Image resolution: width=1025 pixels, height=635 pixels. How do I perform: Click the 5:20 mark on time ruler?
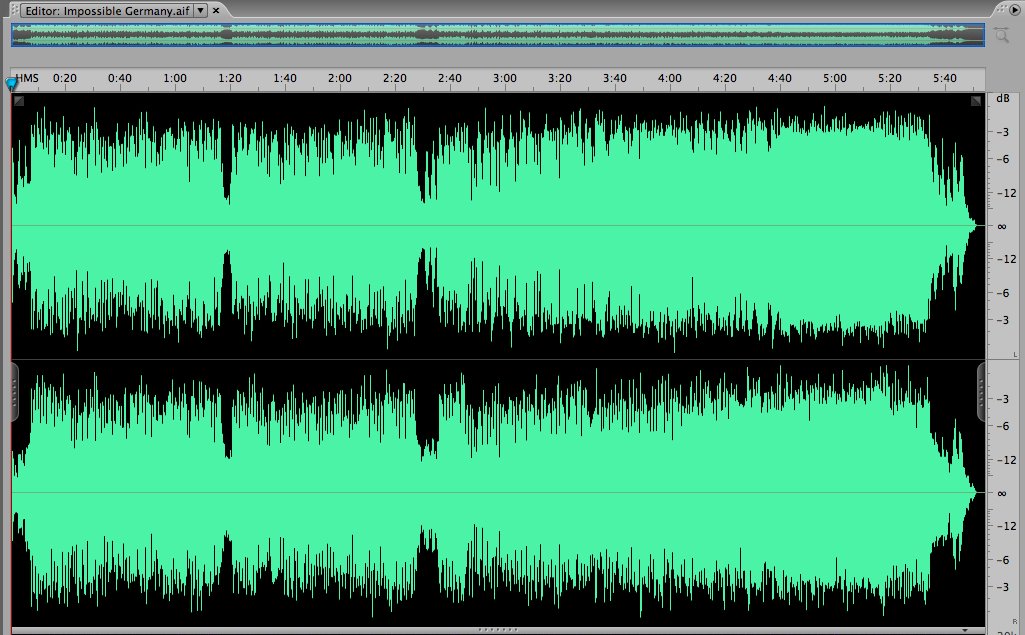coord(889,78)
